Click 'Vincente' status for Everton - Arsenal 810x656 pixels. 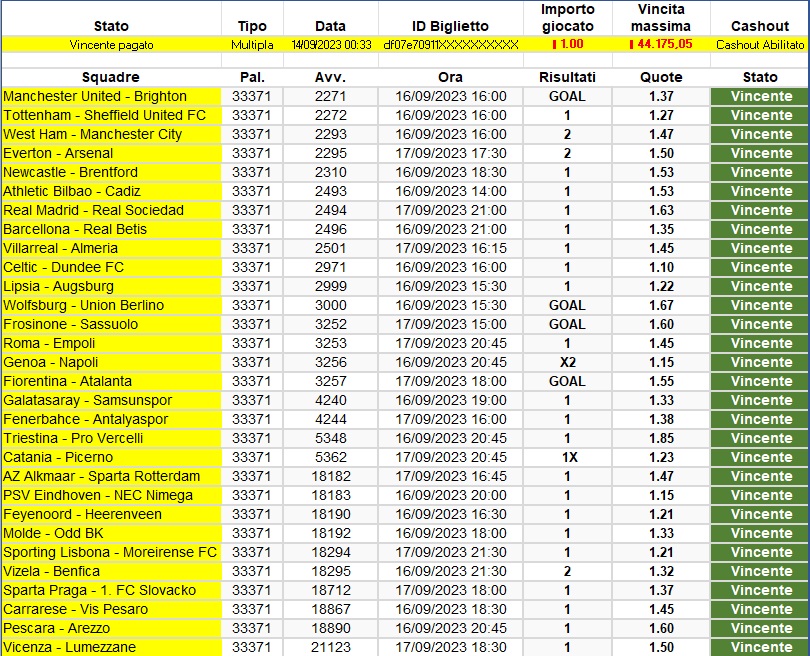(x=760, y=154)
